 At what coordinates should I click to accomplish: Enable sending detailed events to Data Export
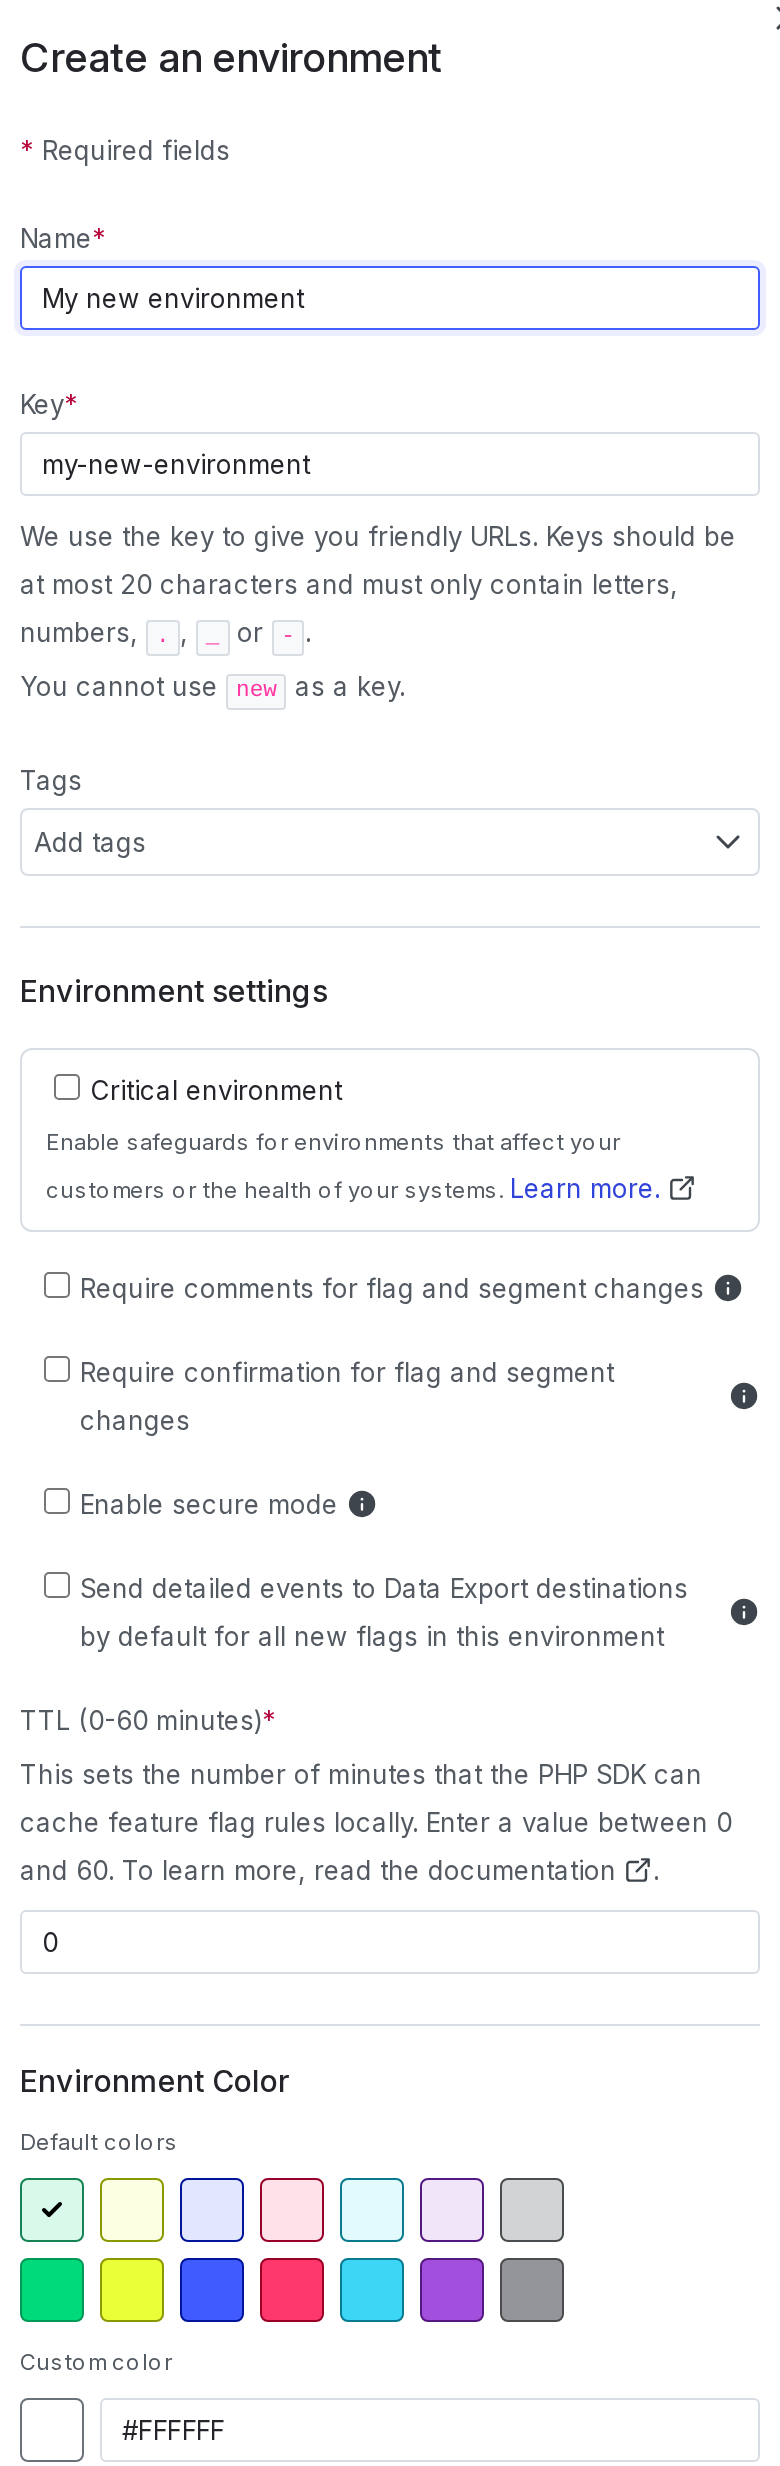pos(56,1585)
